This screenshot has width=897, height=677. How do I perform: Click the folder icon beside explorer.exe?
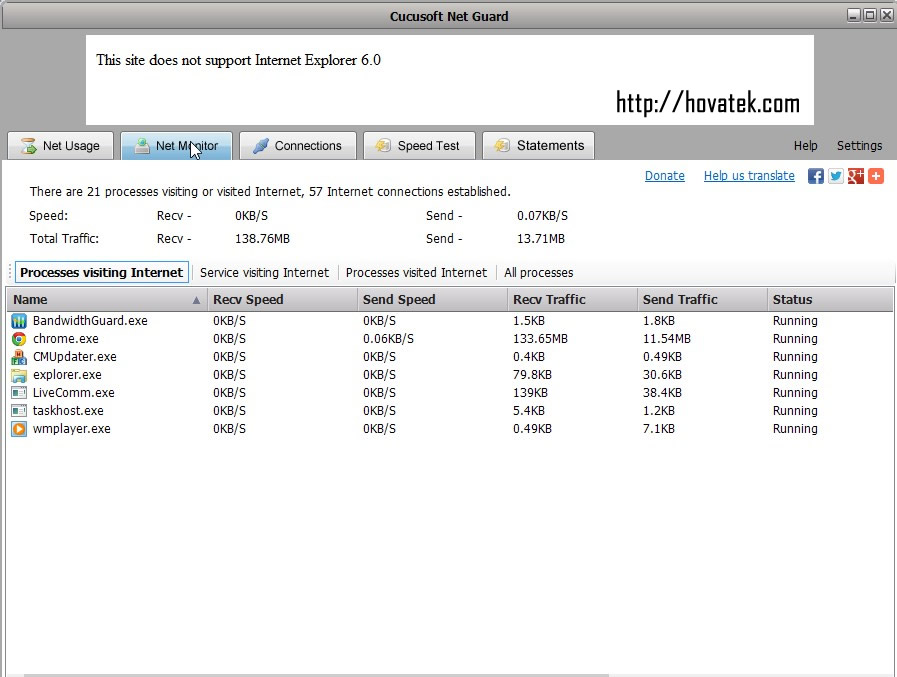[18, 374]
